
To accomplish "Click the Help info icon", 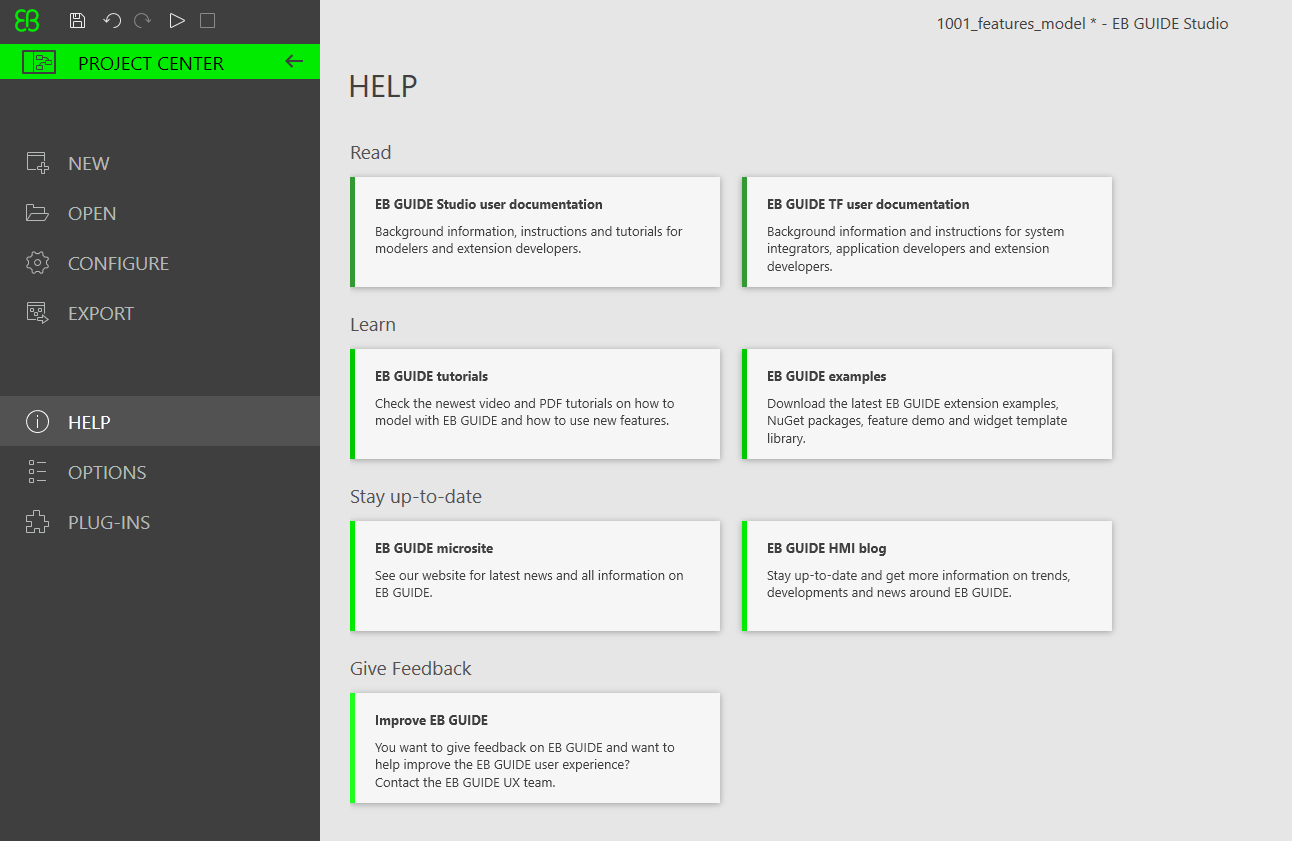I will [37, 422].
